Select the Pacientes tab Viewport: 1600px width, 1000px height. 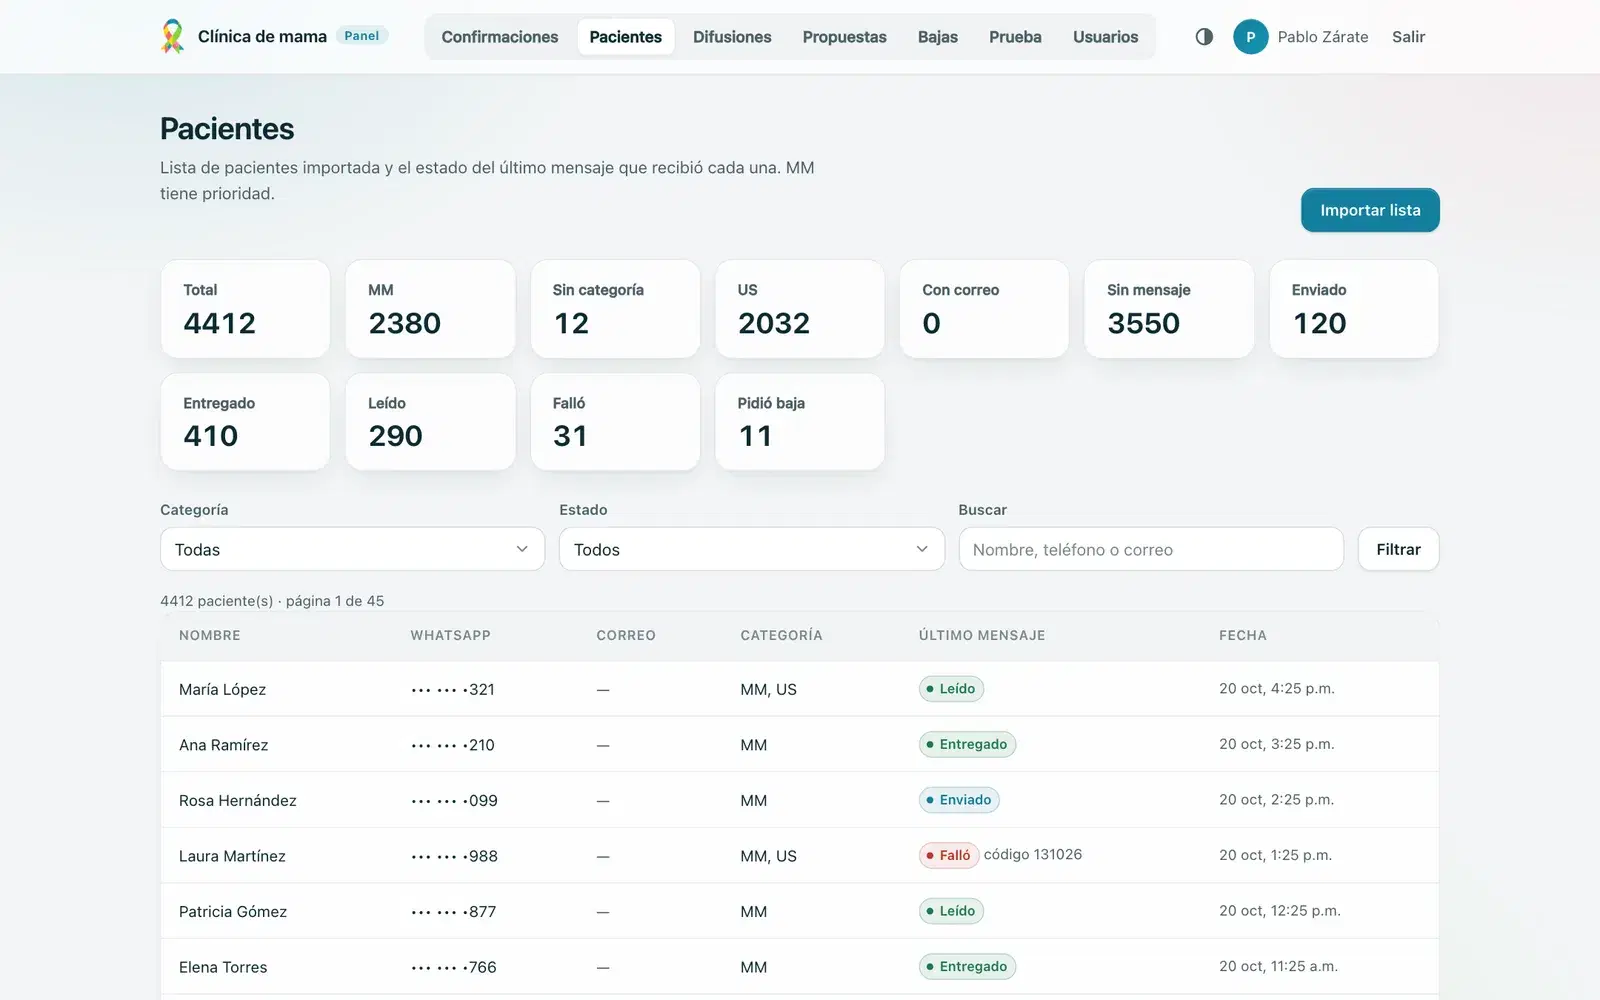pos(626,37)
